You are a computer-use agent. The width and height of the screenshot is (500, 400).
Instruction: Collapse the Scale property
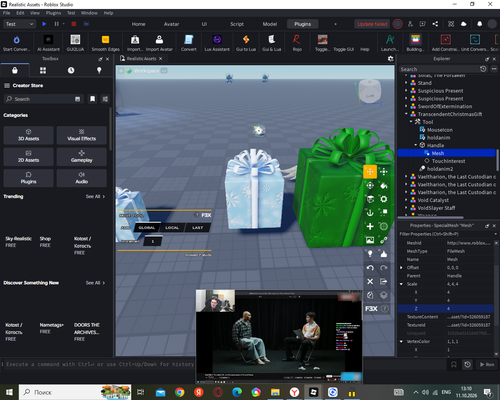(x=401, y=284)
